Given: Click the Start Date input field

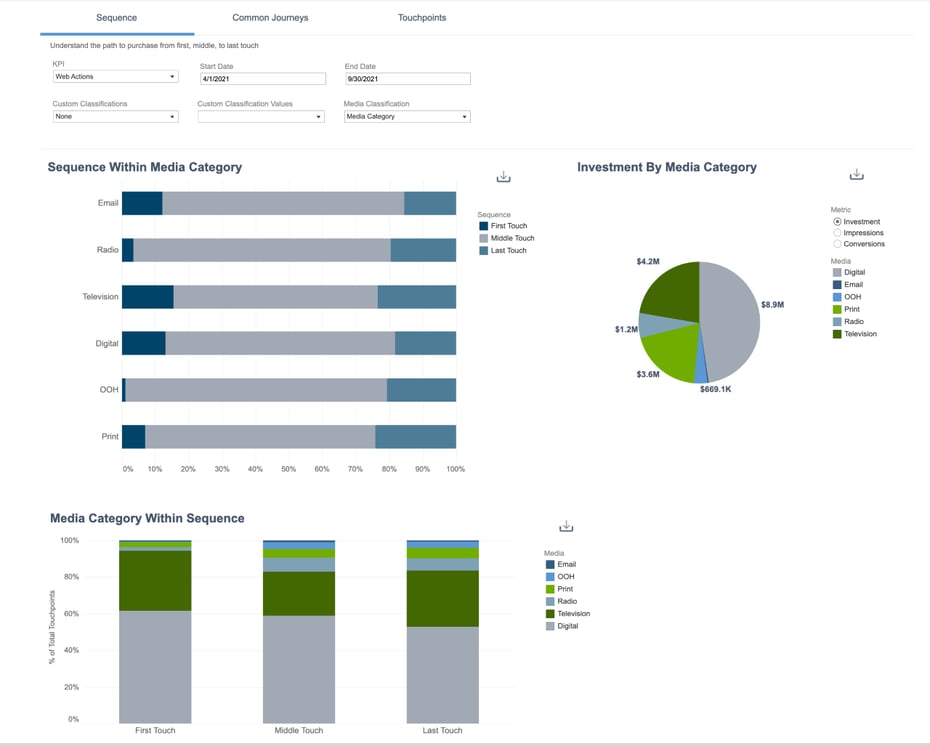Looking at the screenshot, I should pyautogui.click(x=262, y=79).
